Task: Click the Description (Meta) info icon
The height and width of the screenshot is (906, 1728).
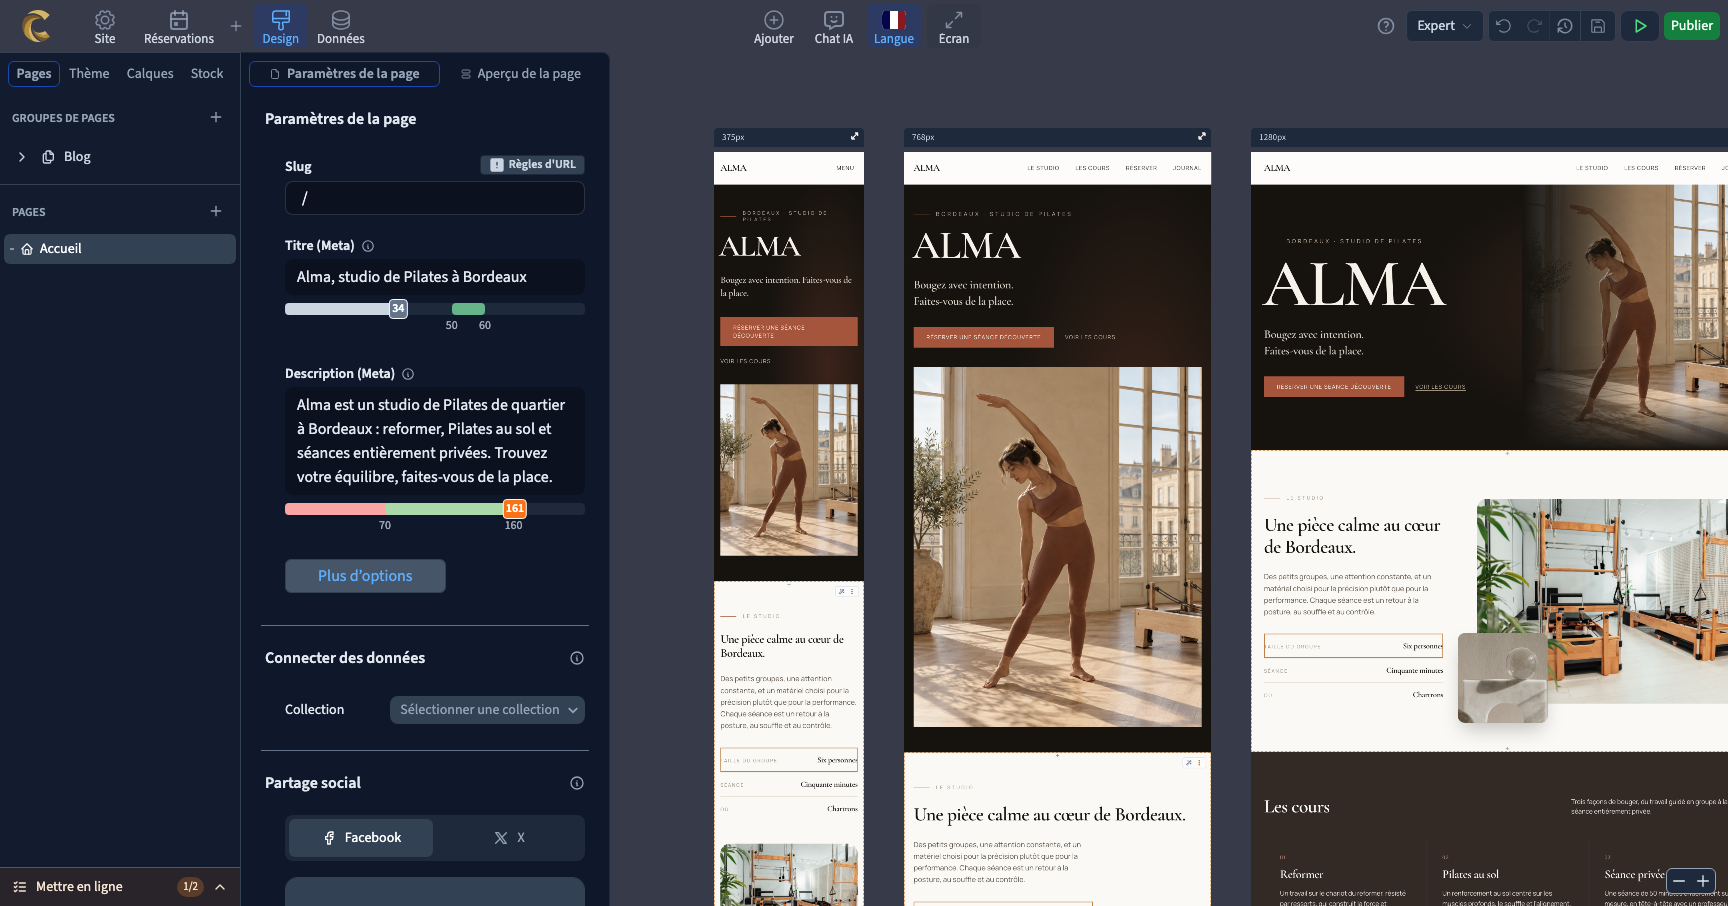Action: [x=408, y=374]
